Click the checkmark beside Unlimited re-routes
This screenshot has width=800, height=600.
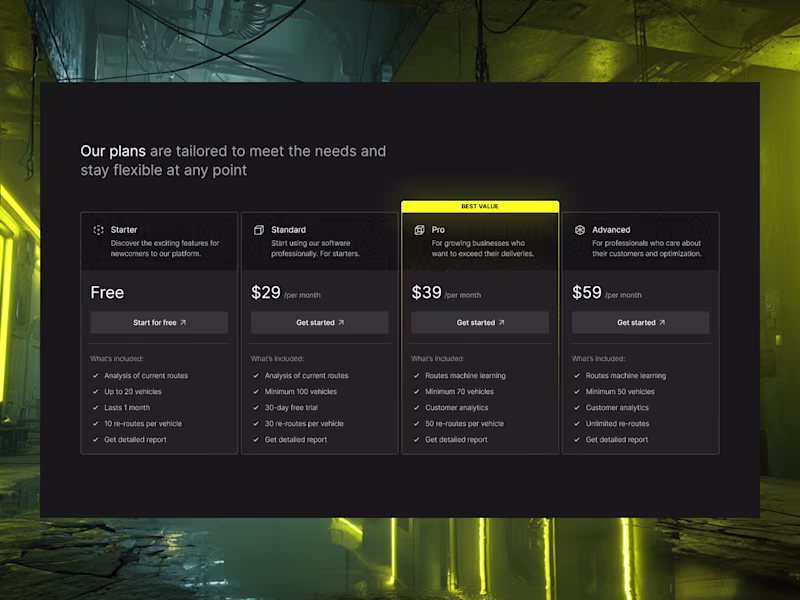(576, 424)
